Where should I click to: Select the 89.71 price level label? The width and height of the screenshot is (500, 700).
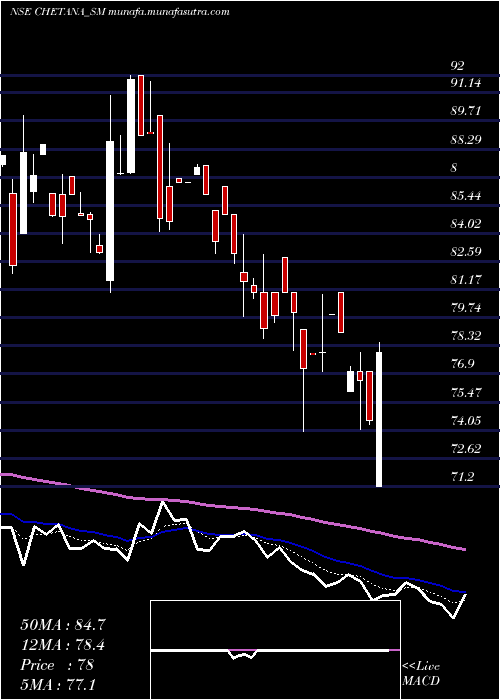466,111
